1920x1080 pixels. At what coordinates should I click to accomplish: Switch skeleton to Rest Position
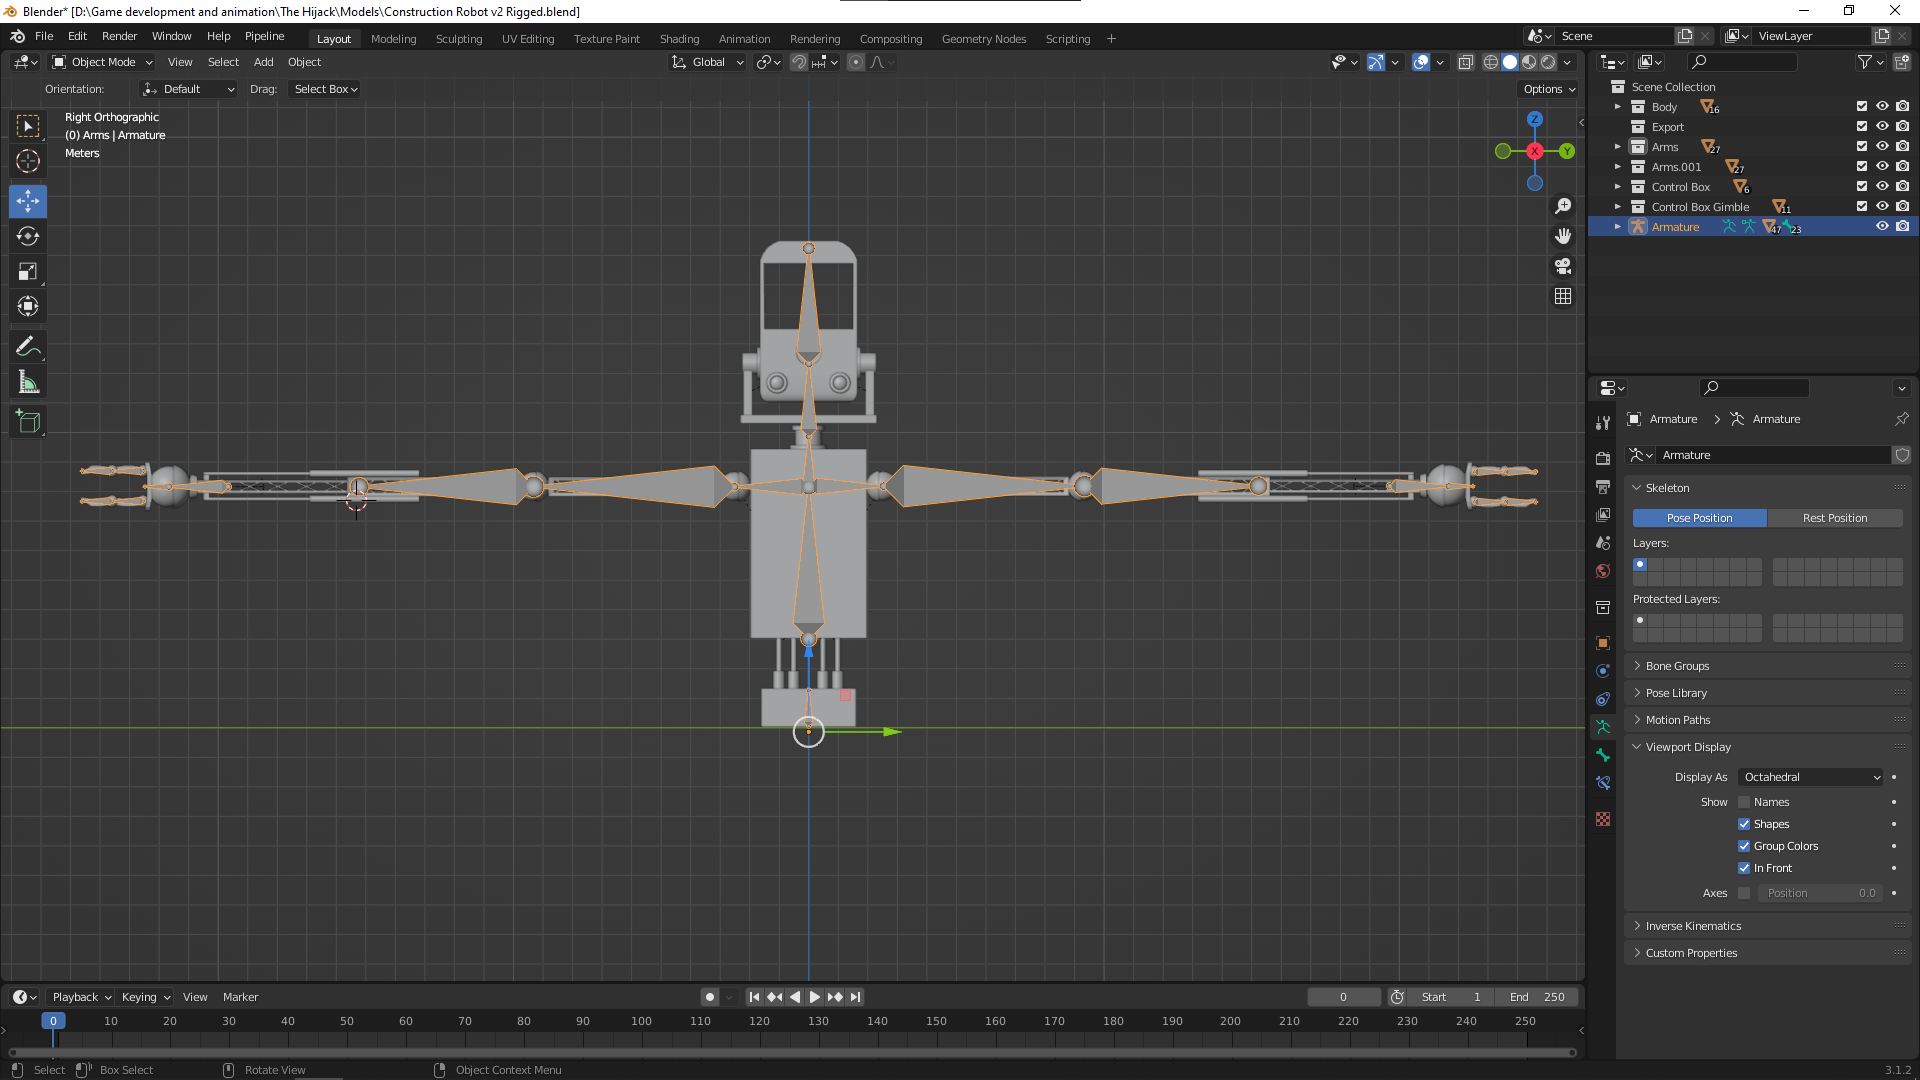(1834, 518)
